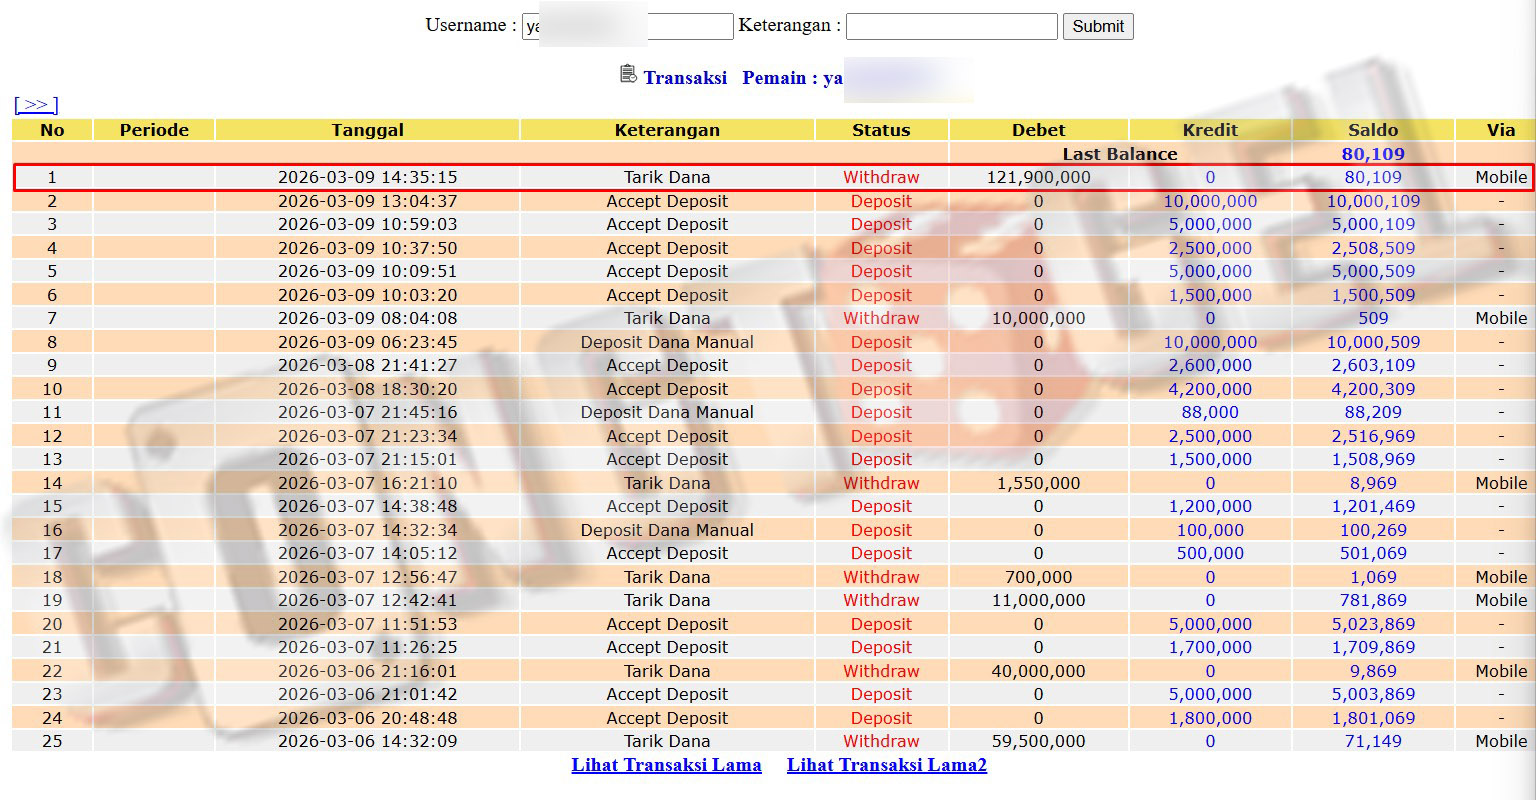Select the Last Balance value 80,109

(1372, 154)
